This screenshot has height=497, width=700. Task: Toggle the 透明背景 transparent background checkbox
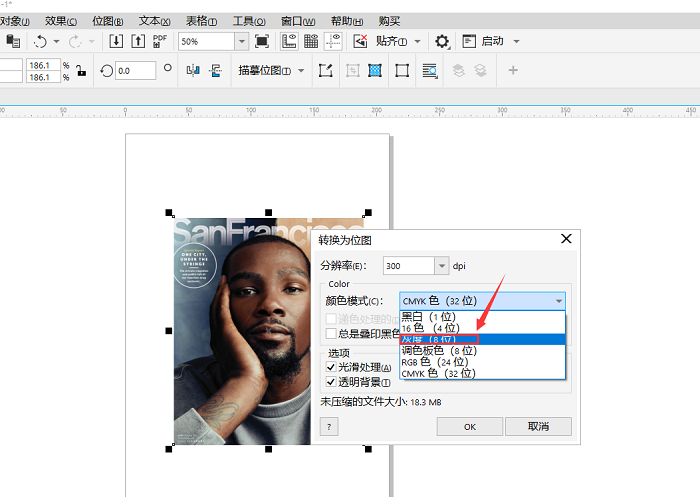click(x=331, y=382)
